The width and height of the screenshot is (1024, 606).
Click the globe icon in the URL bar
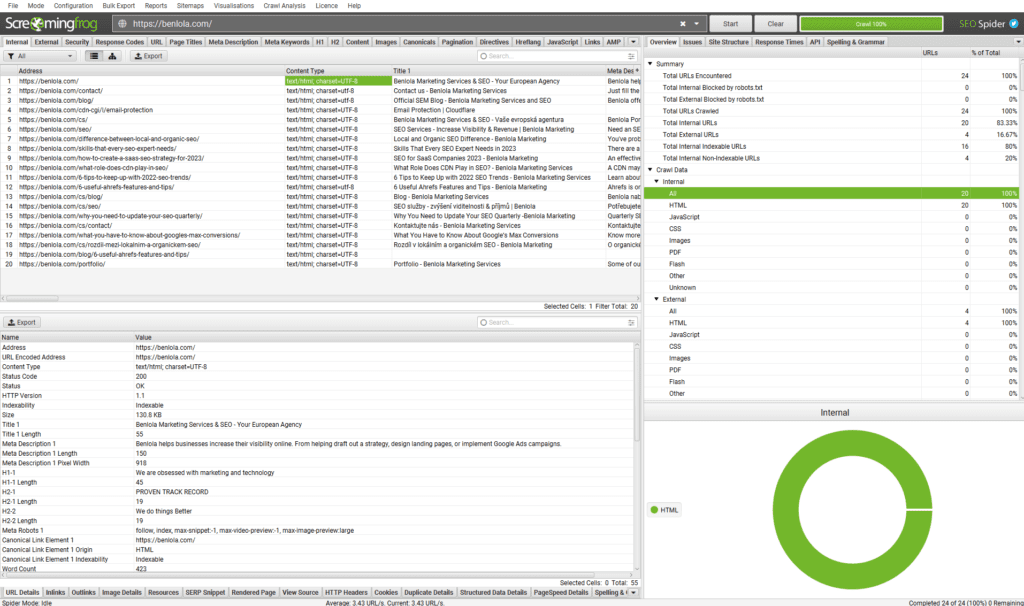pyautogui.click(x=122, y=24)
